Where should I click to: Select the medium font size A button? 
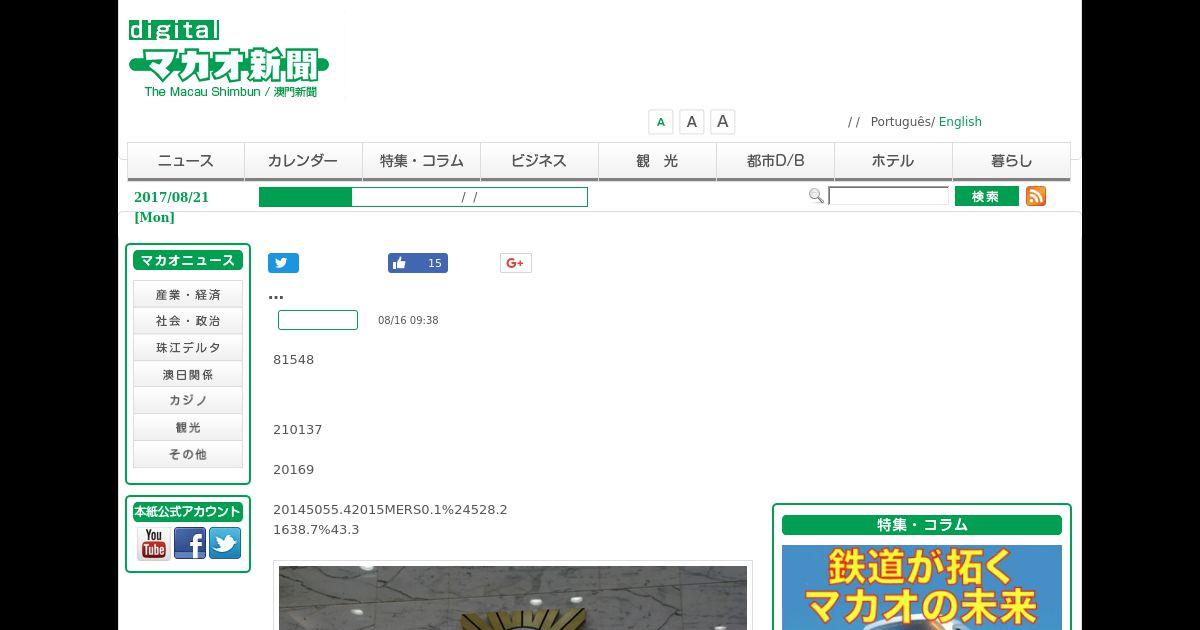point(691,122)
